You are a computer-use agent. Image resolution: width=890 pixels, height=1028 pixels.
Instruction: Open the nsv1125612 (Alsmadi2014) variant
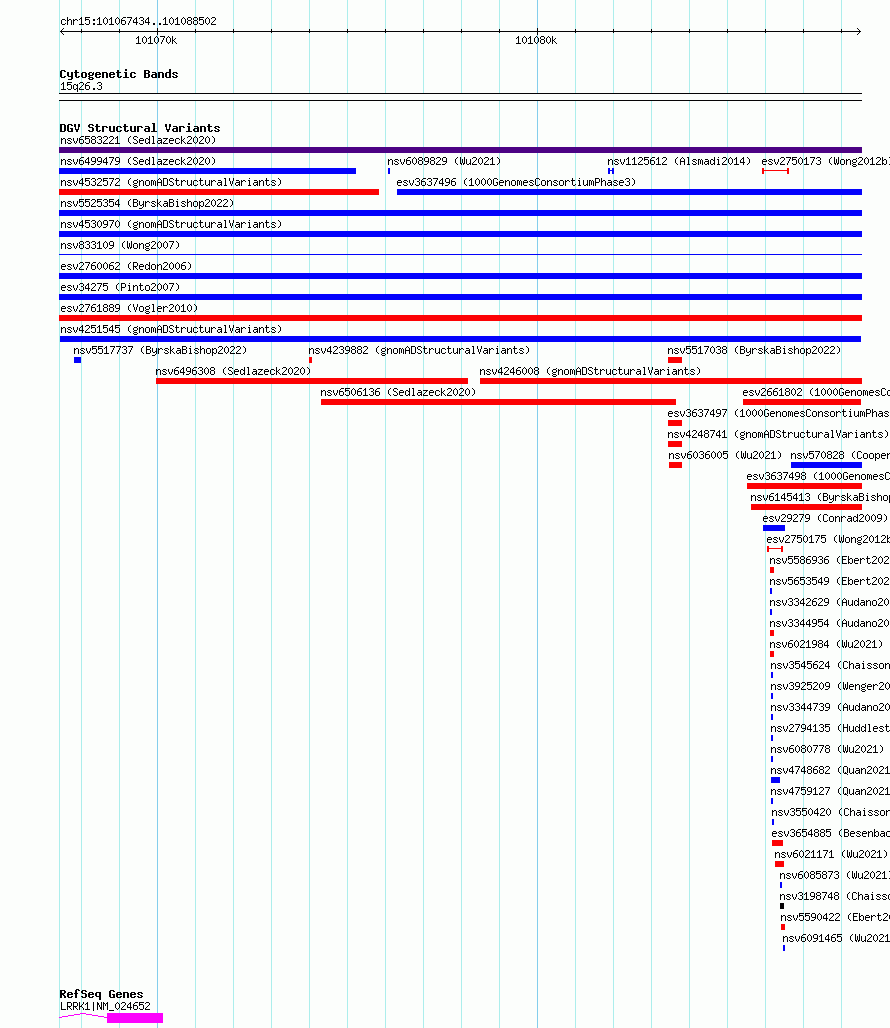[x=679, y=161]
